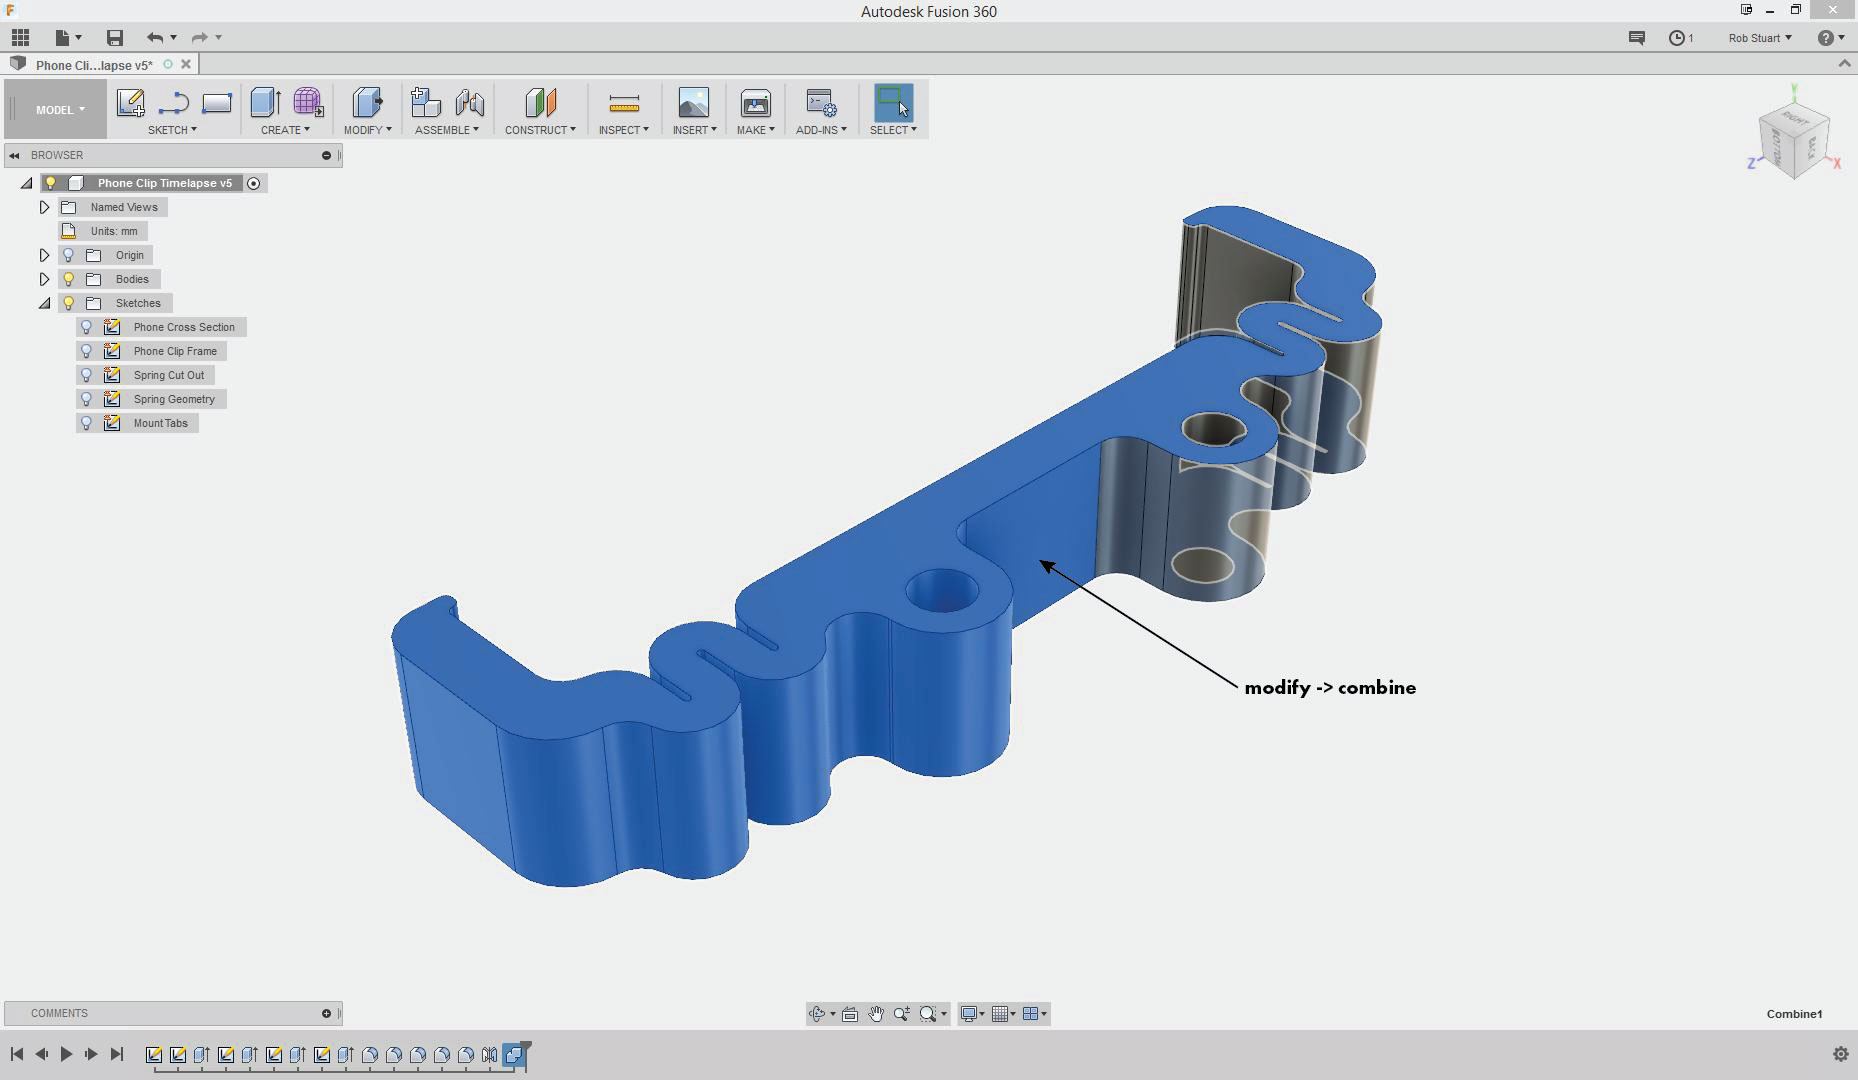Select the sketch Rectangle tool icon
1858x1080 pixels.
click(216, 103)
